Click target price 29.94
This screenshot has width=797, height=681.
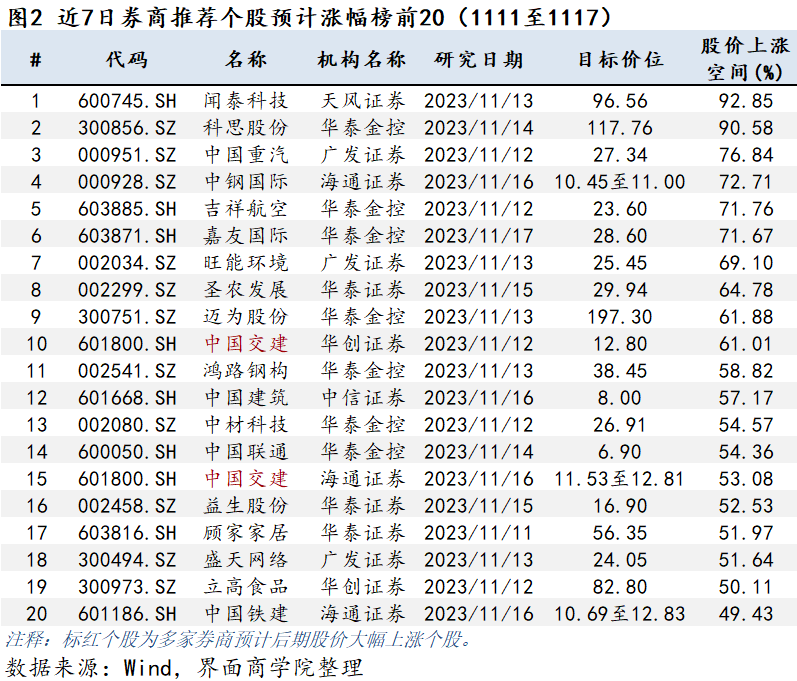coord(620,289)
